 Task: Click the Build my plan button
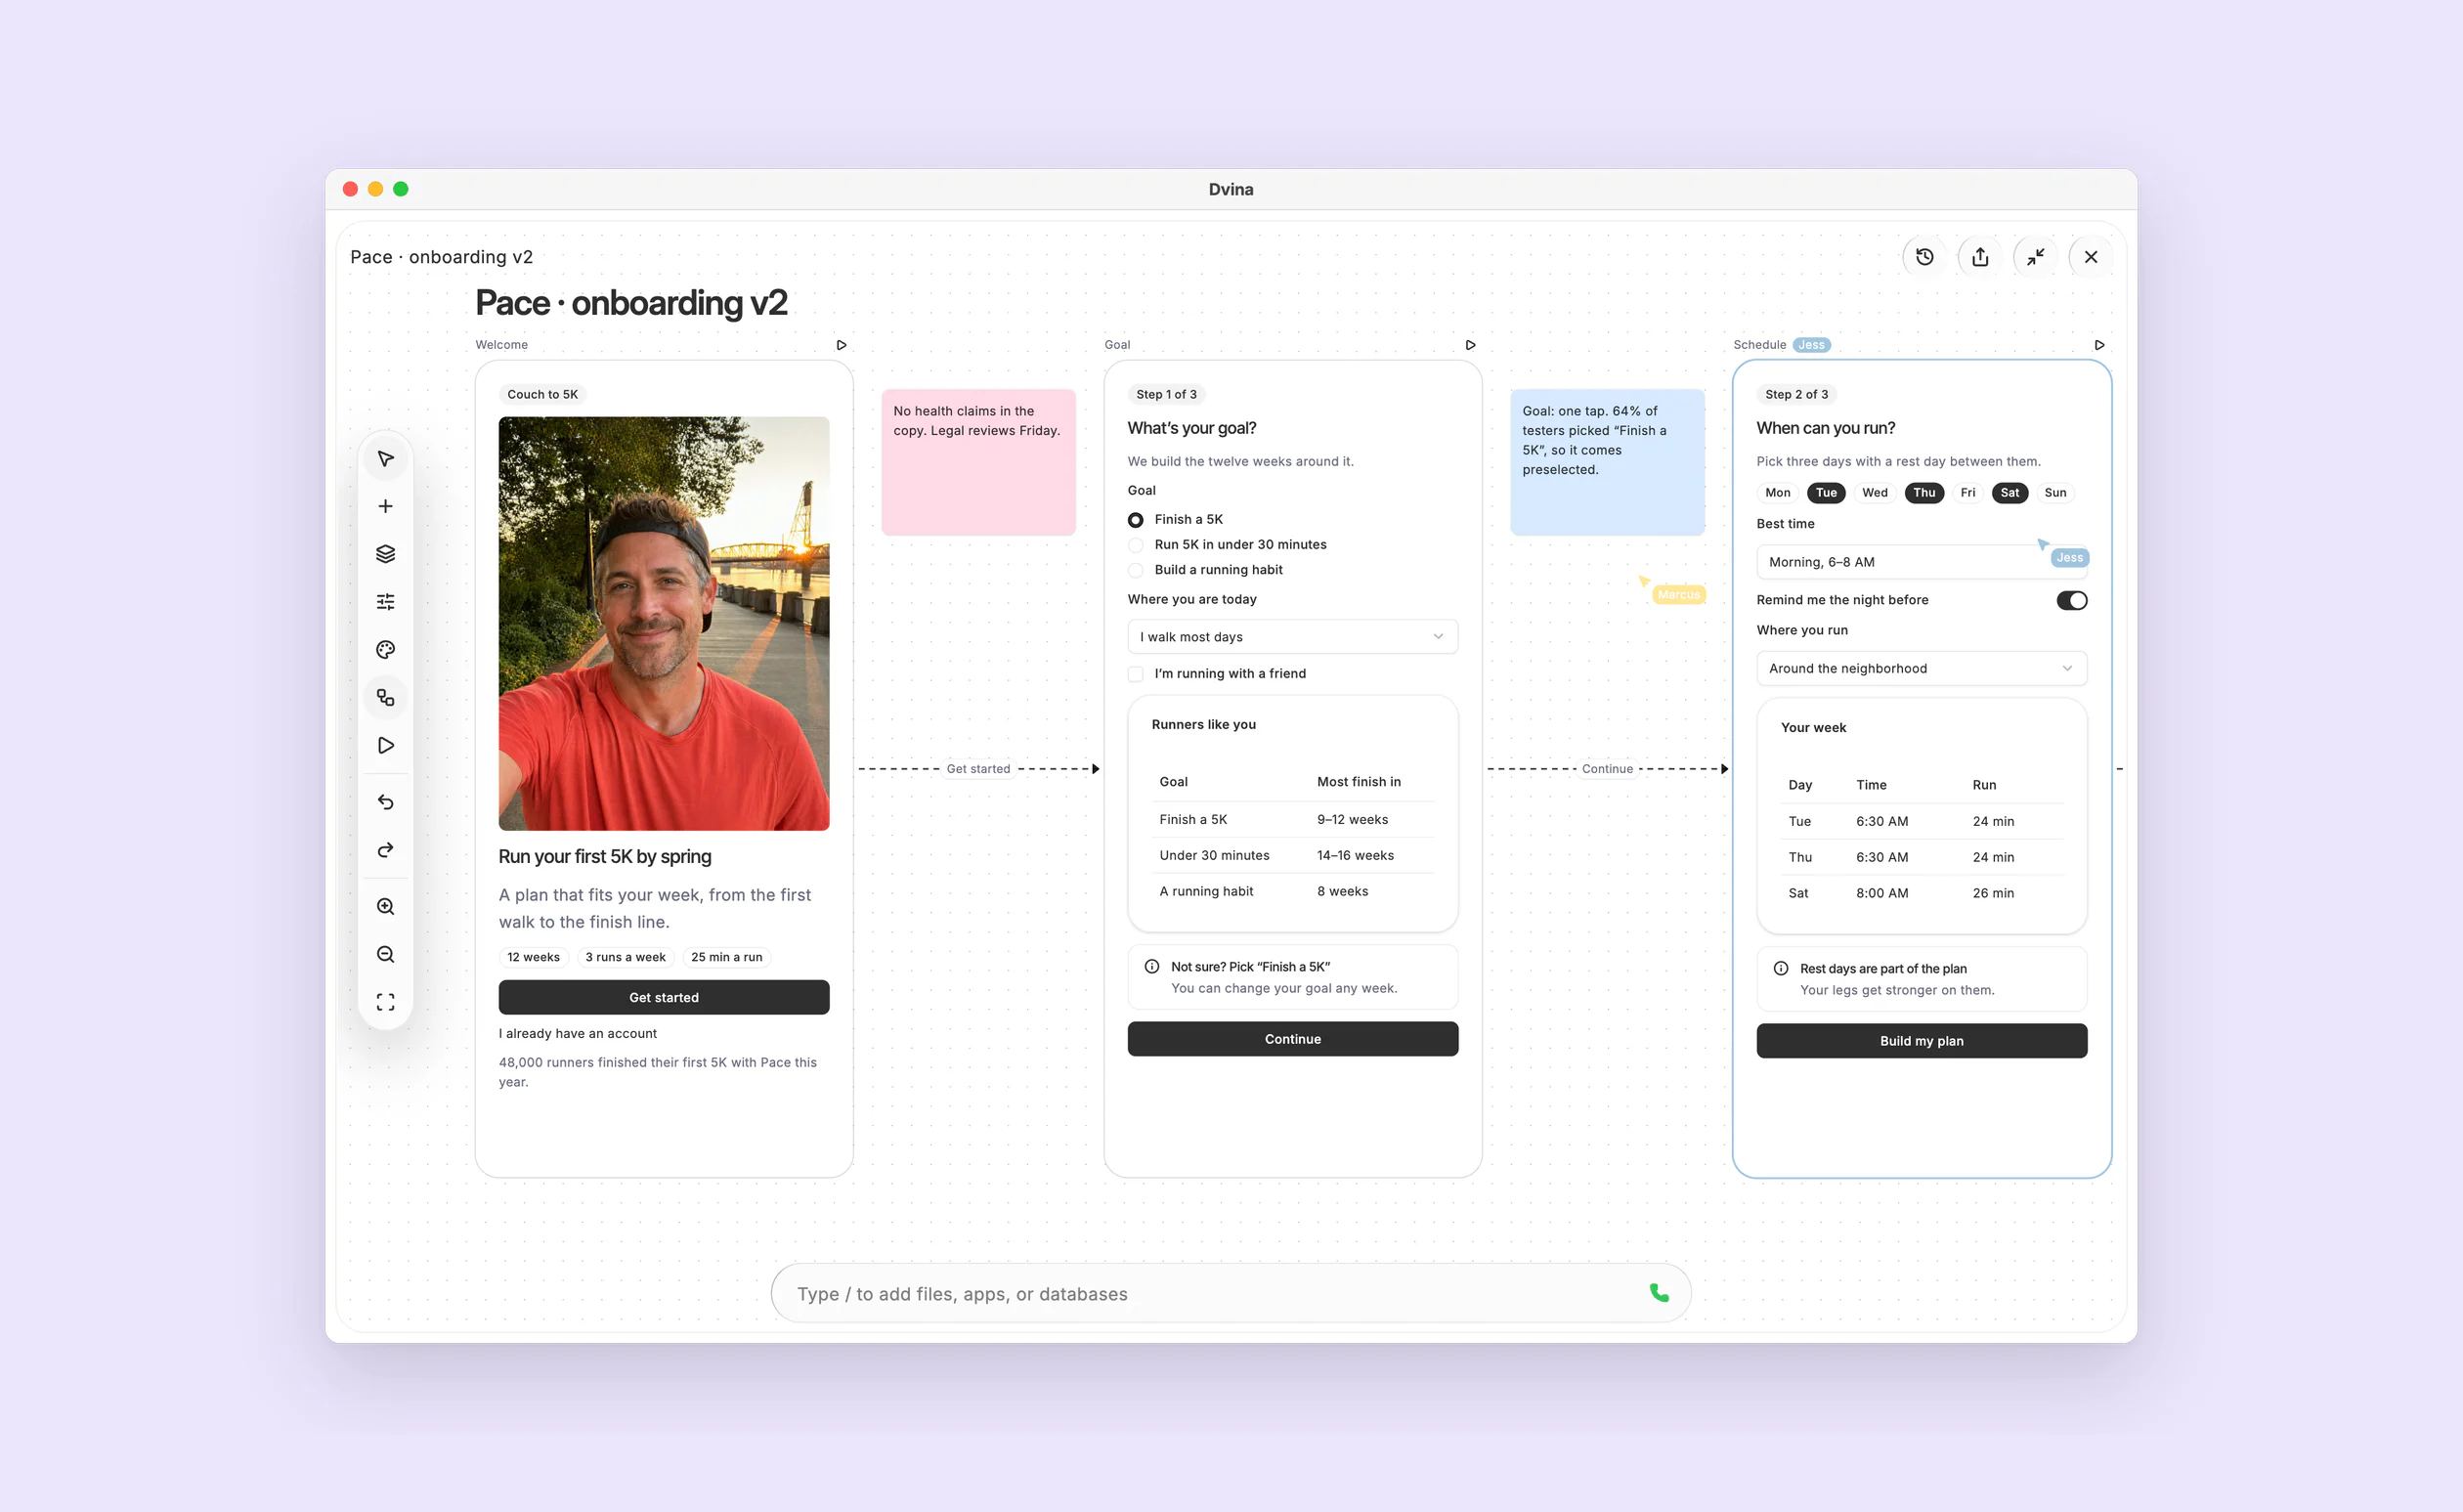(1921, 1041)
